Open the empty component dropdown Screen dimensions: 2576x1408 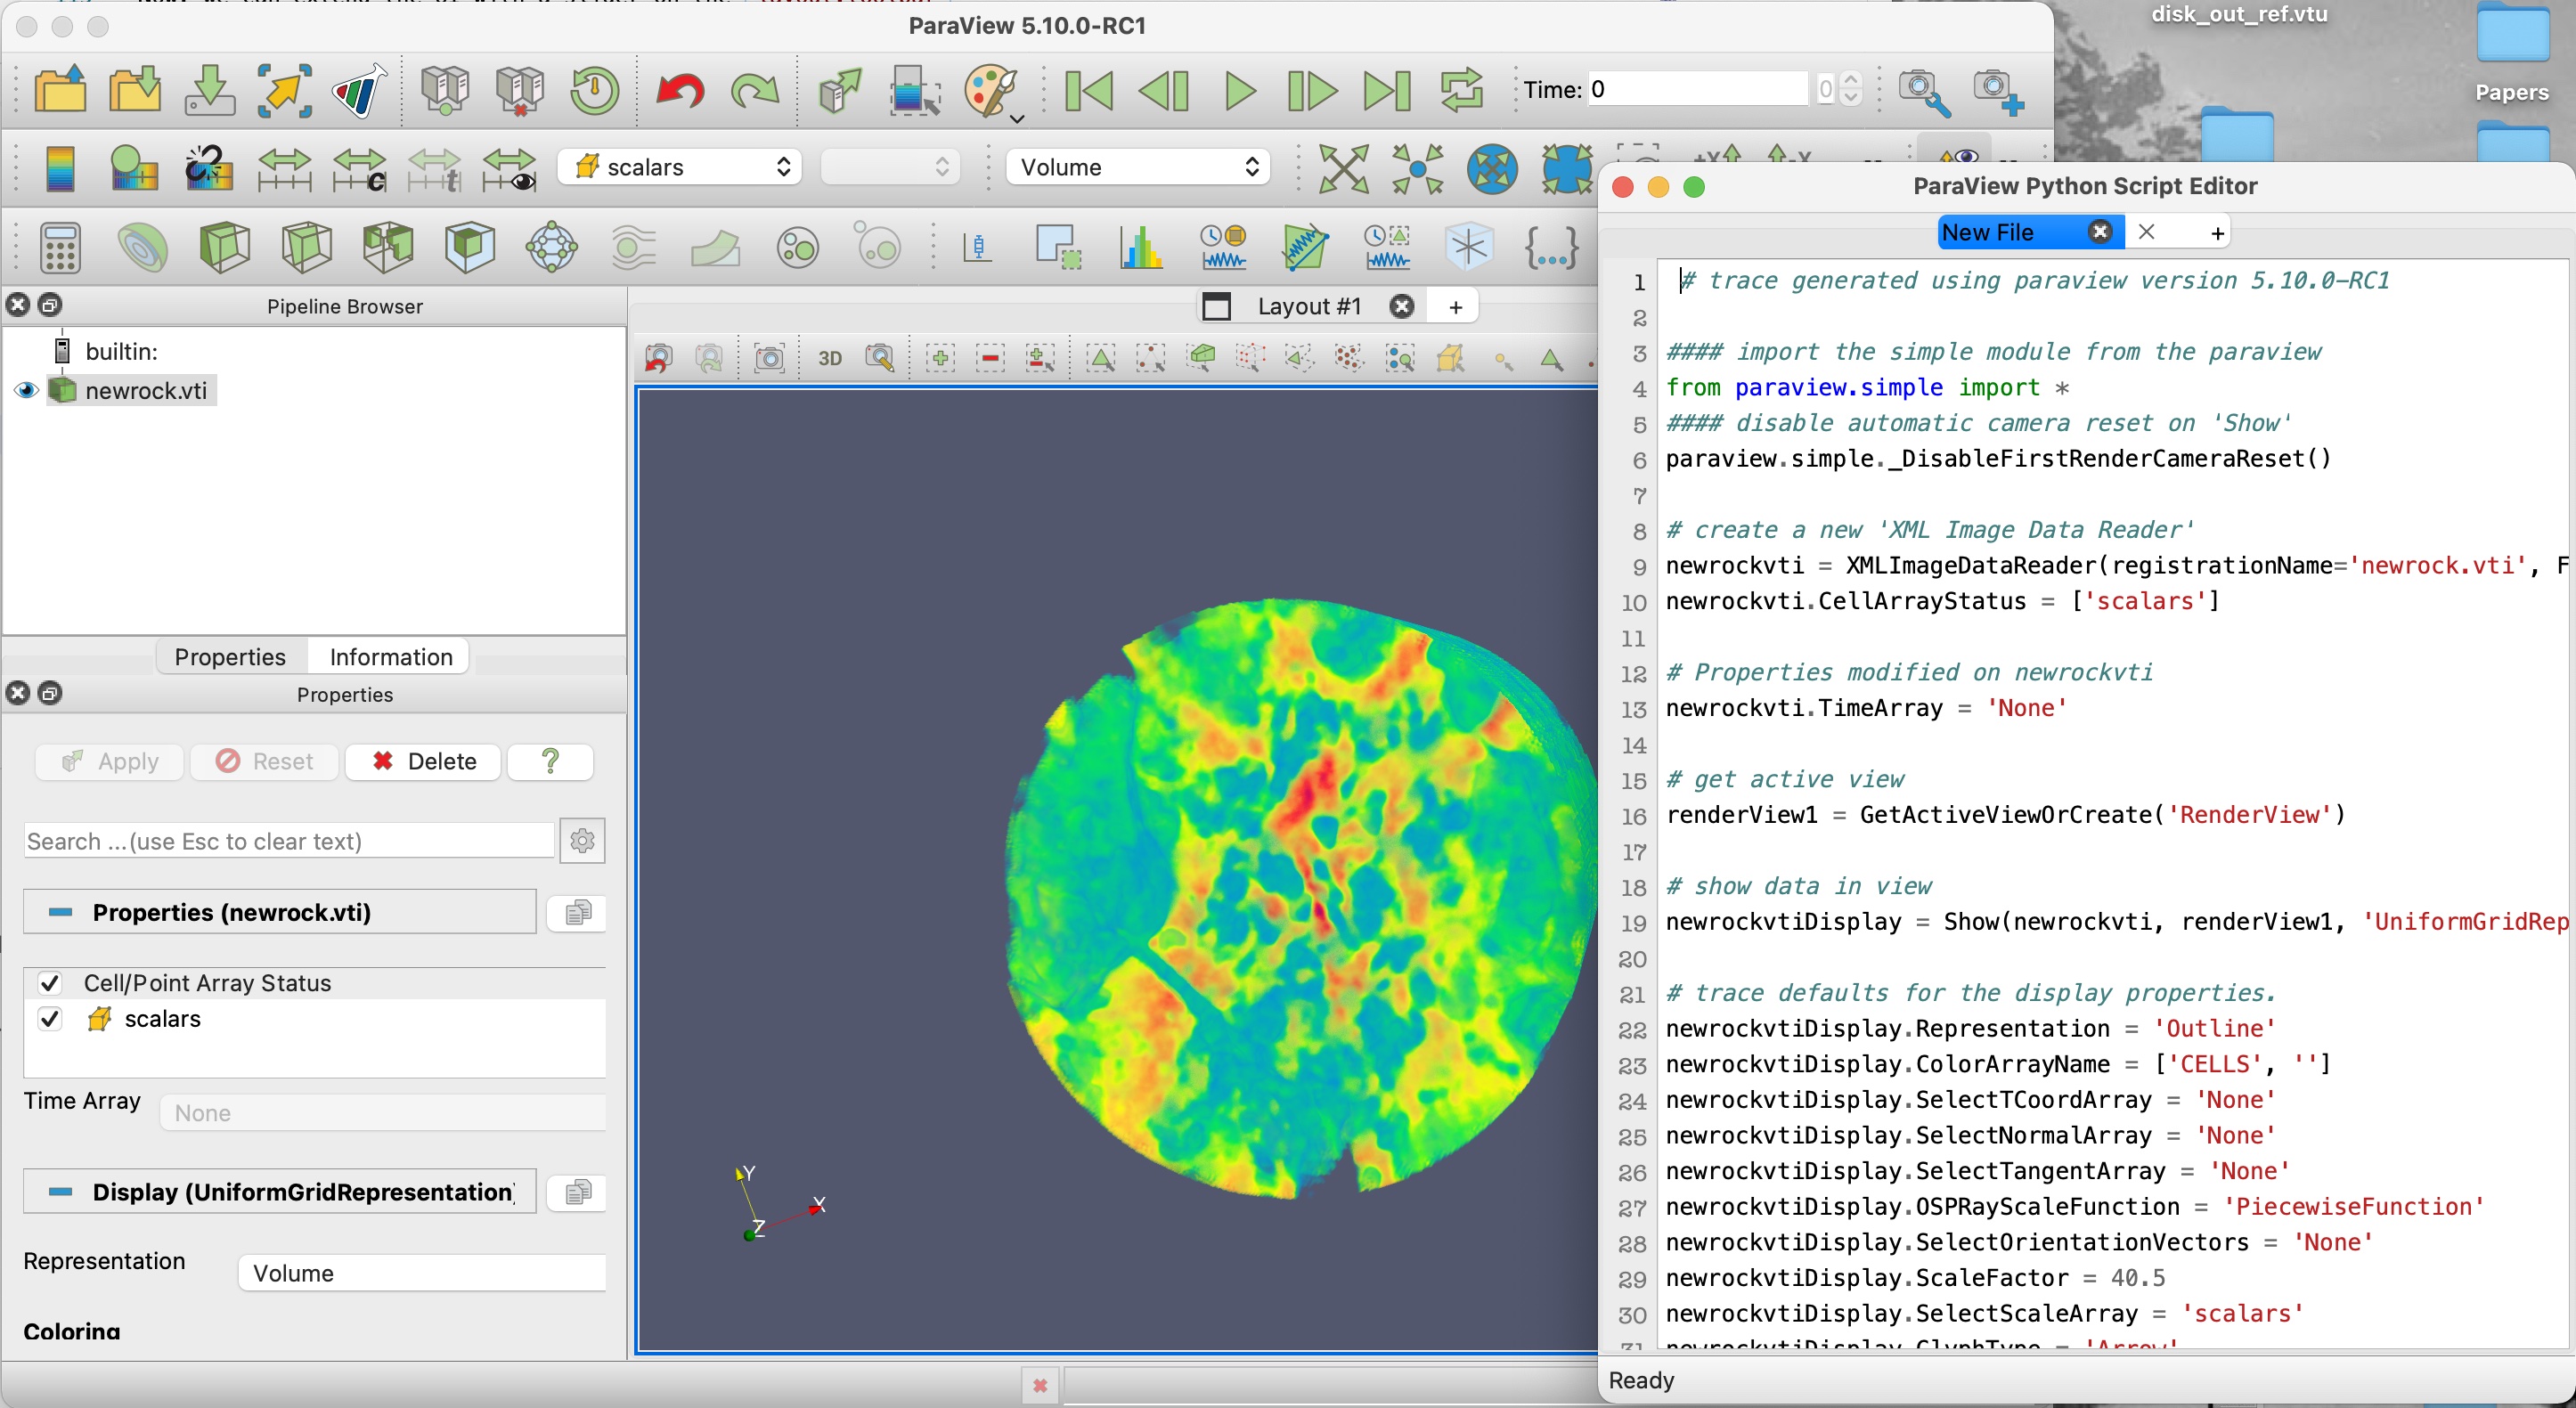pyautogui.click(x=890, y=167)
